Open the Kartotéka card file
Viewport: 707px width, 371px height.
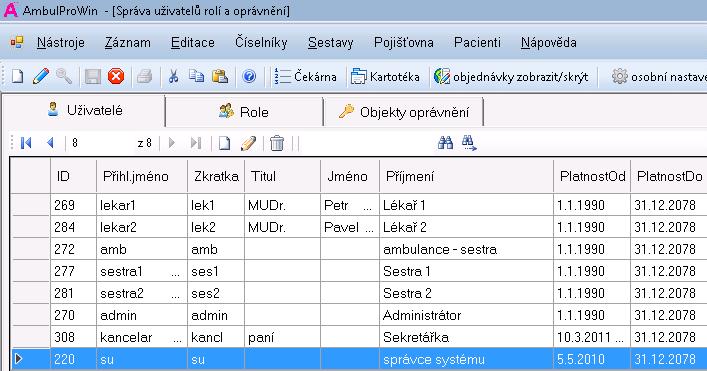pyautogui.click(x=385, y=77)
